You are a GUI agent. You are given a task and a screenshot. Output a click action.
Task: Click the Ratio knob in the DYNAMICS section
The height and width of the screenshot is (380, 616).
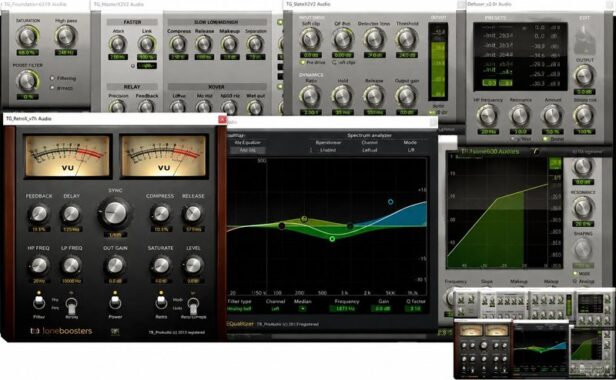tap(310, 96)
